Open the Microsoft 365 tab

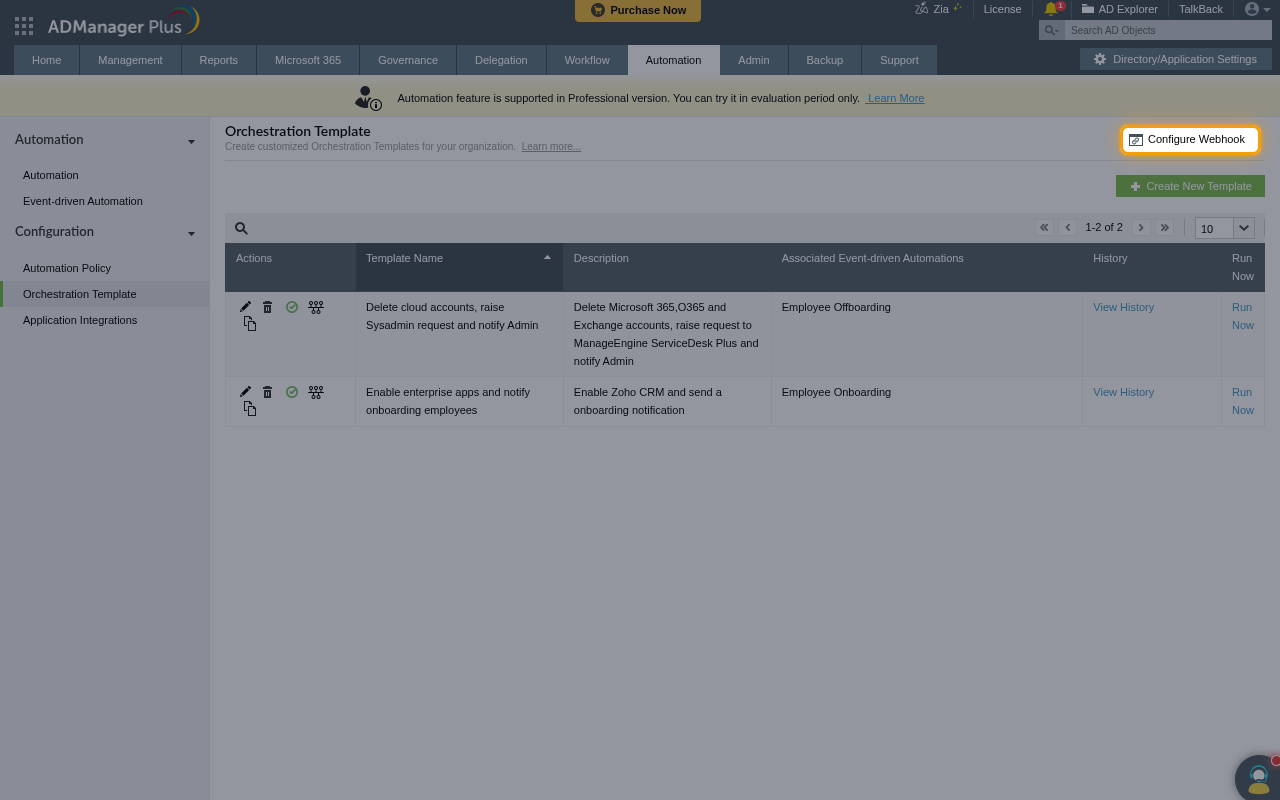coord(308,60)
